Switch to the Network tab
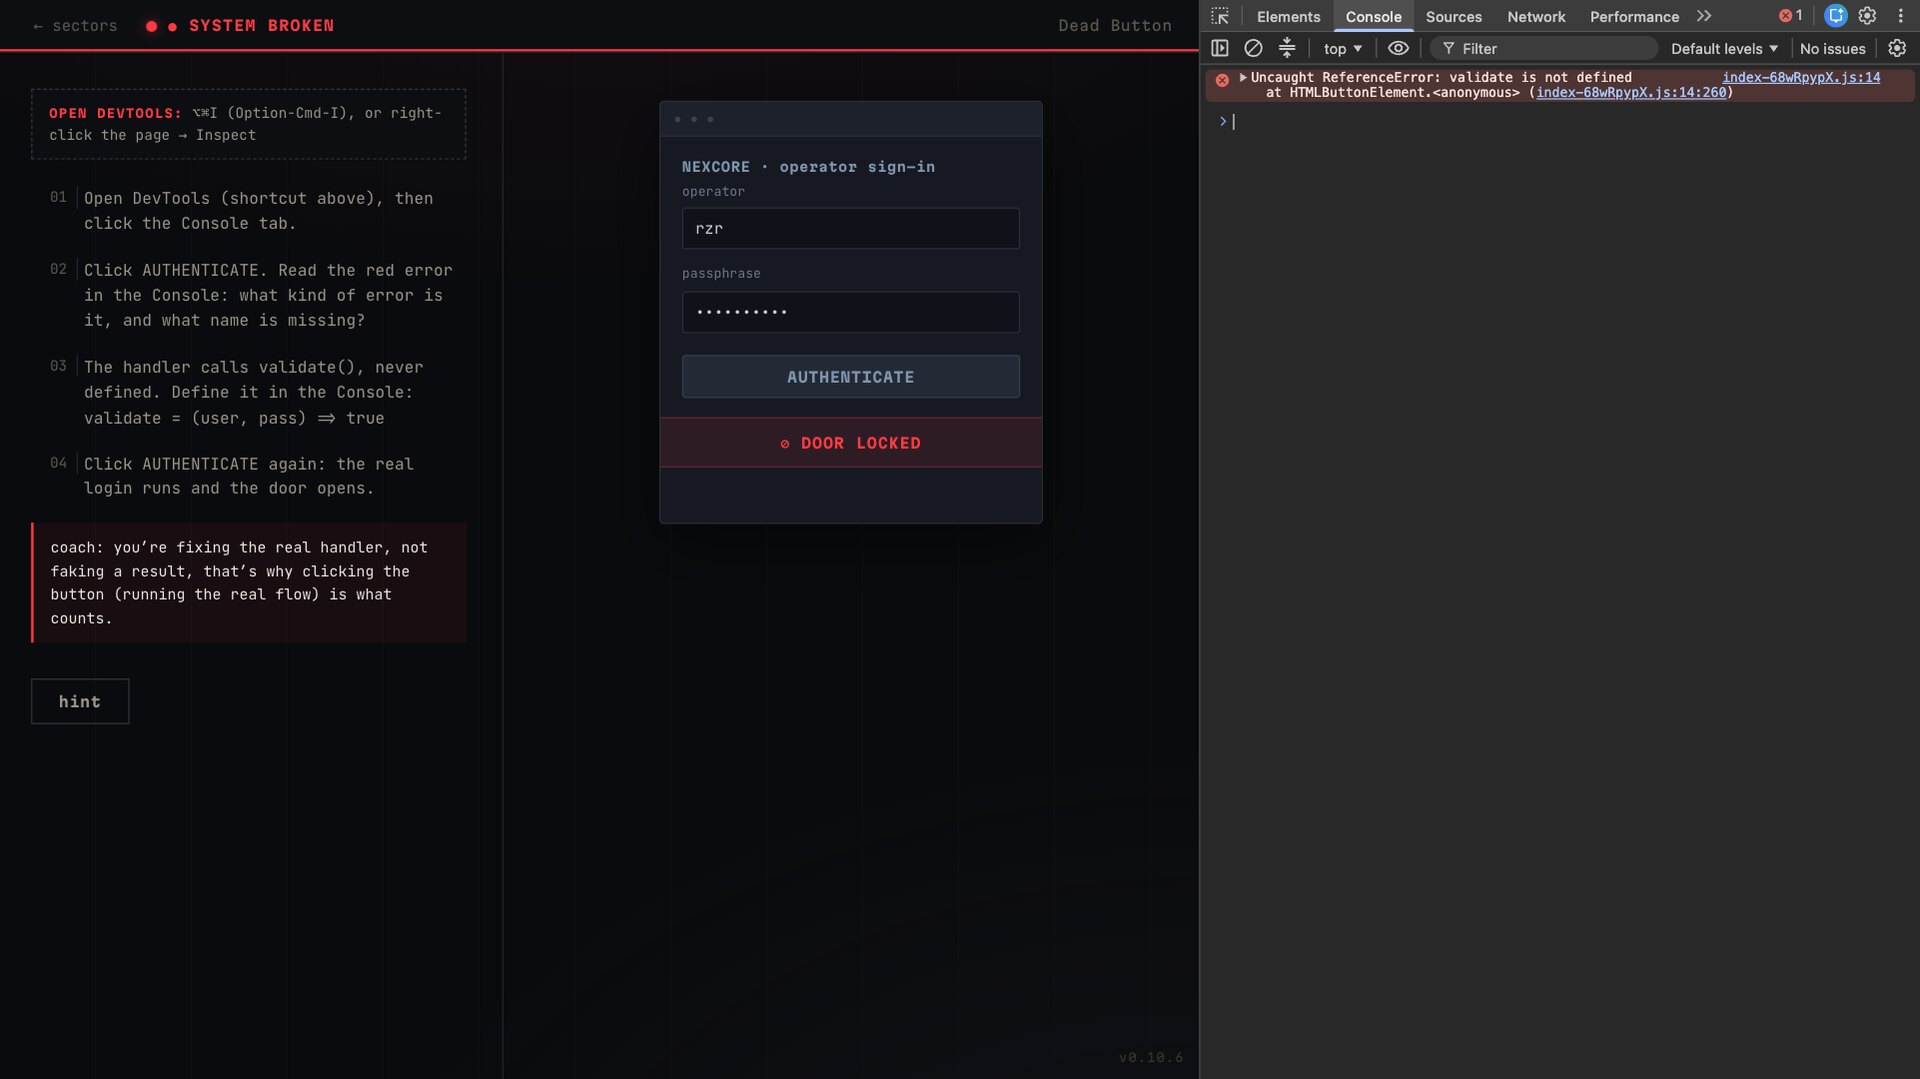The image size is (1920, 1079). (x=1536, y=17)
